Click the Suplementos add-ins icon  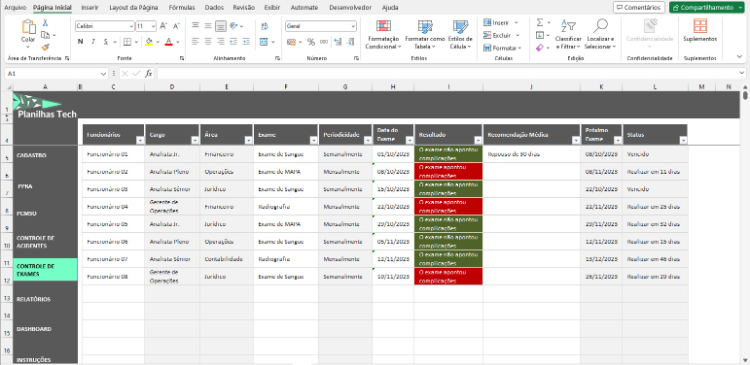(700, 26)
